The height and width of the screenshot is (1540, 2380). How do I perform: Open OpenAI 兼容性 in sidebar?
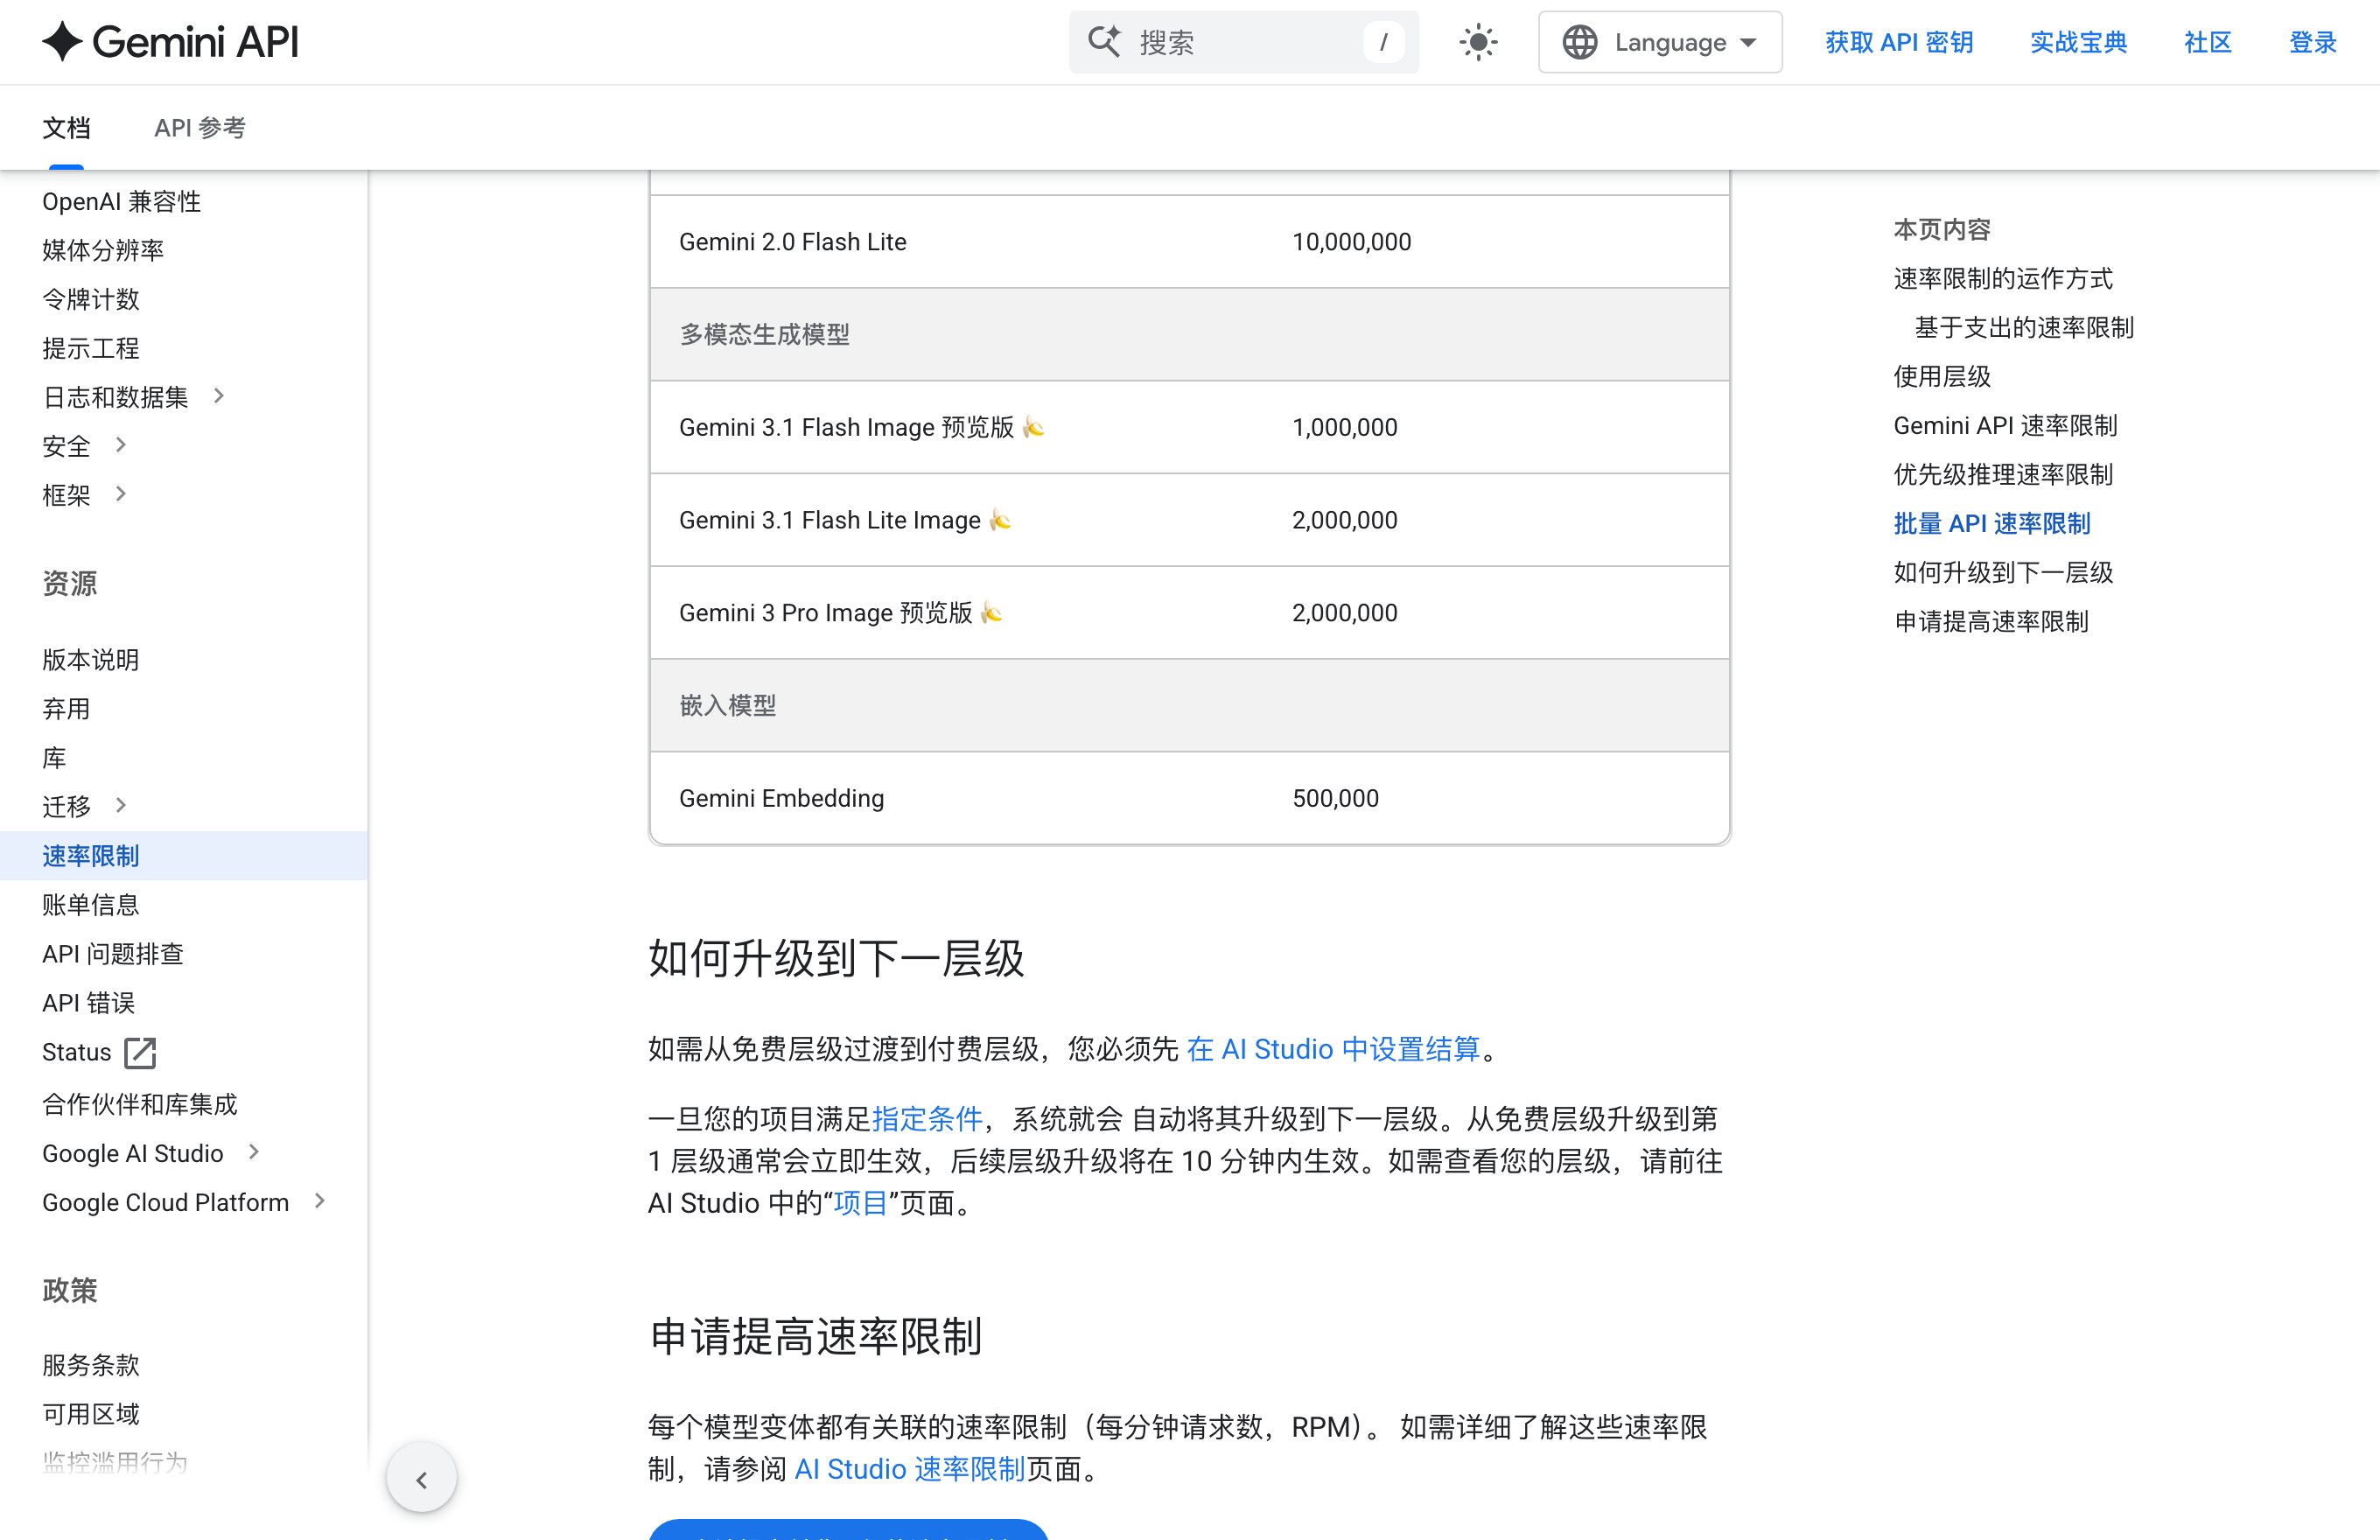(x=121, y=201)
